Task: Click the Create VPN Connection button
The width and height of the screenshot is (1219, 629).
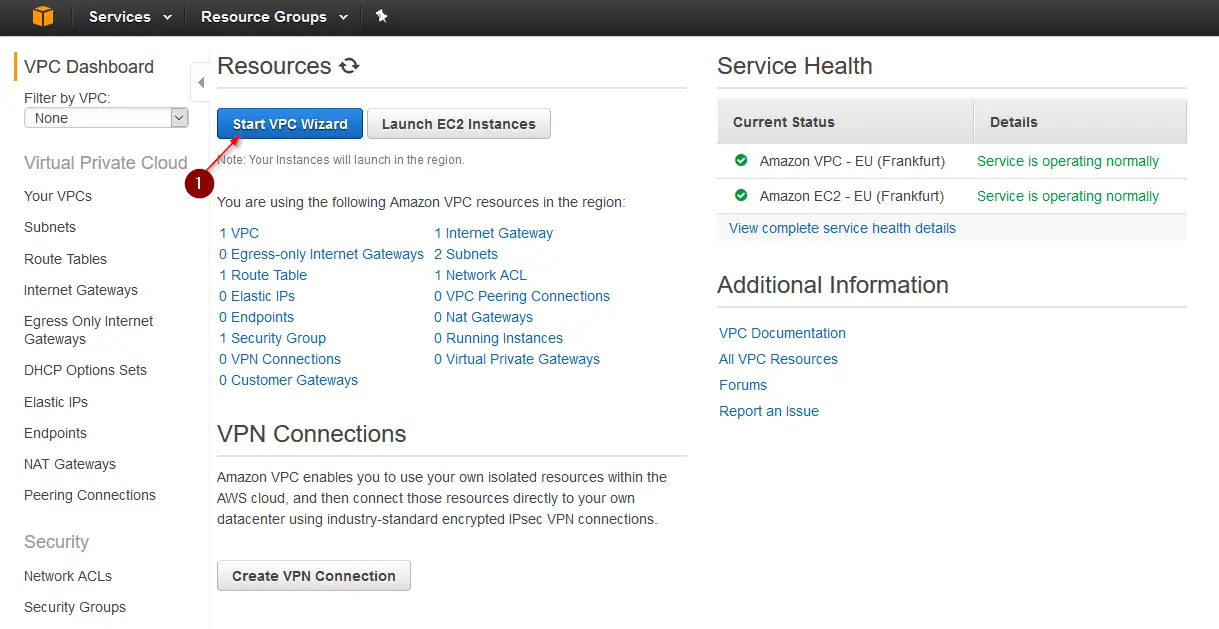Action: (x=314, y=576)
